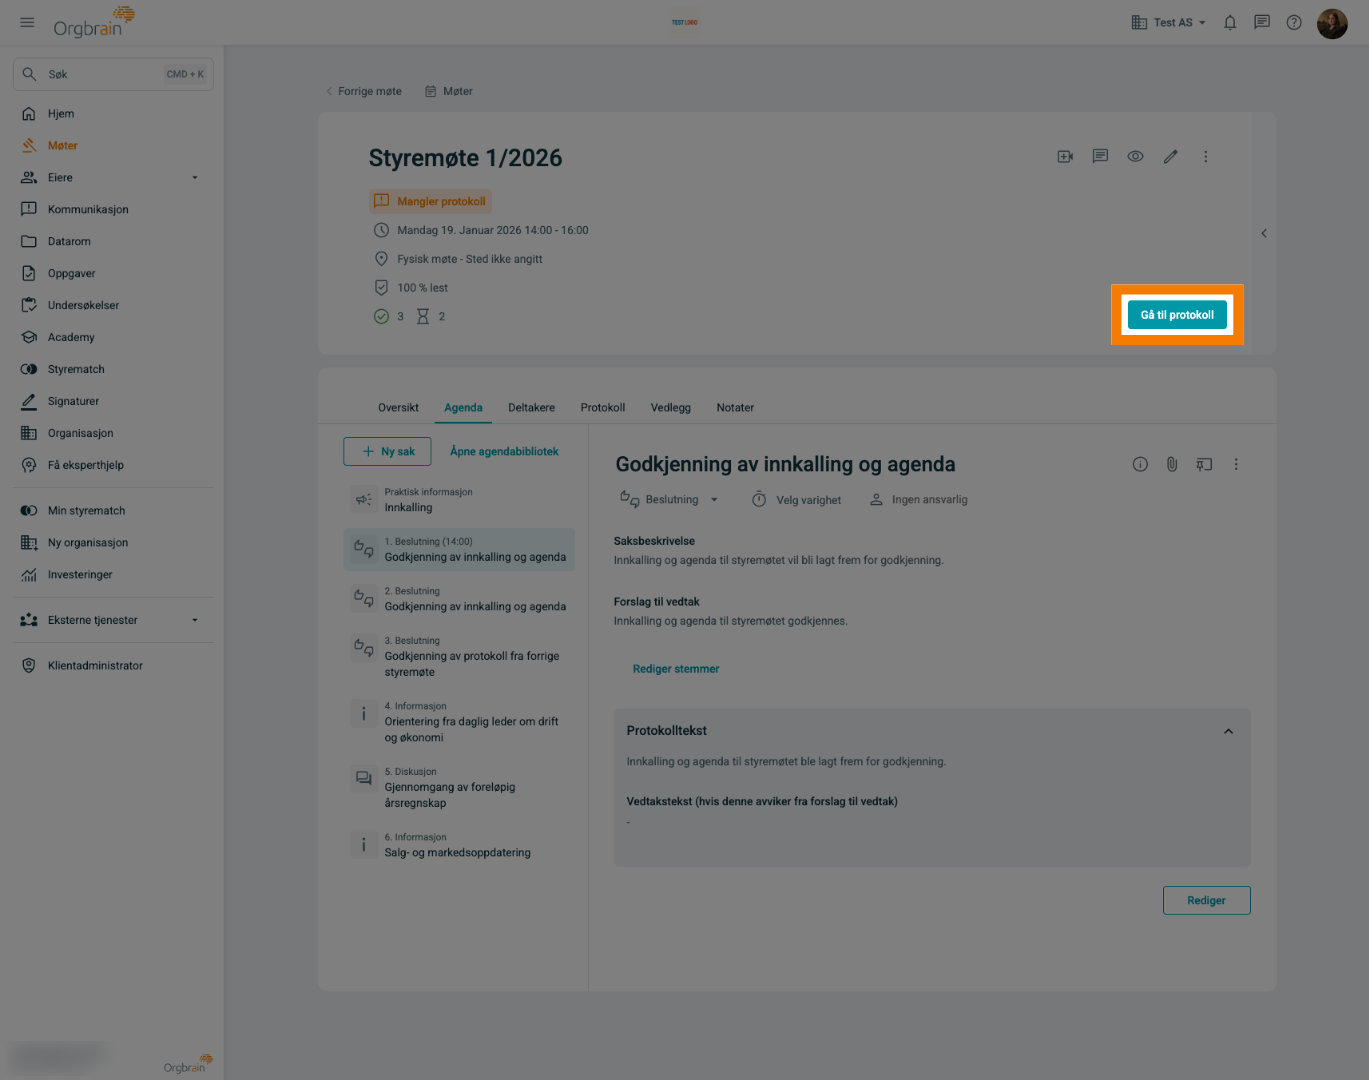Click the Ny organisasjon icon
The image size is (1369, 1080).
point(29,543)
